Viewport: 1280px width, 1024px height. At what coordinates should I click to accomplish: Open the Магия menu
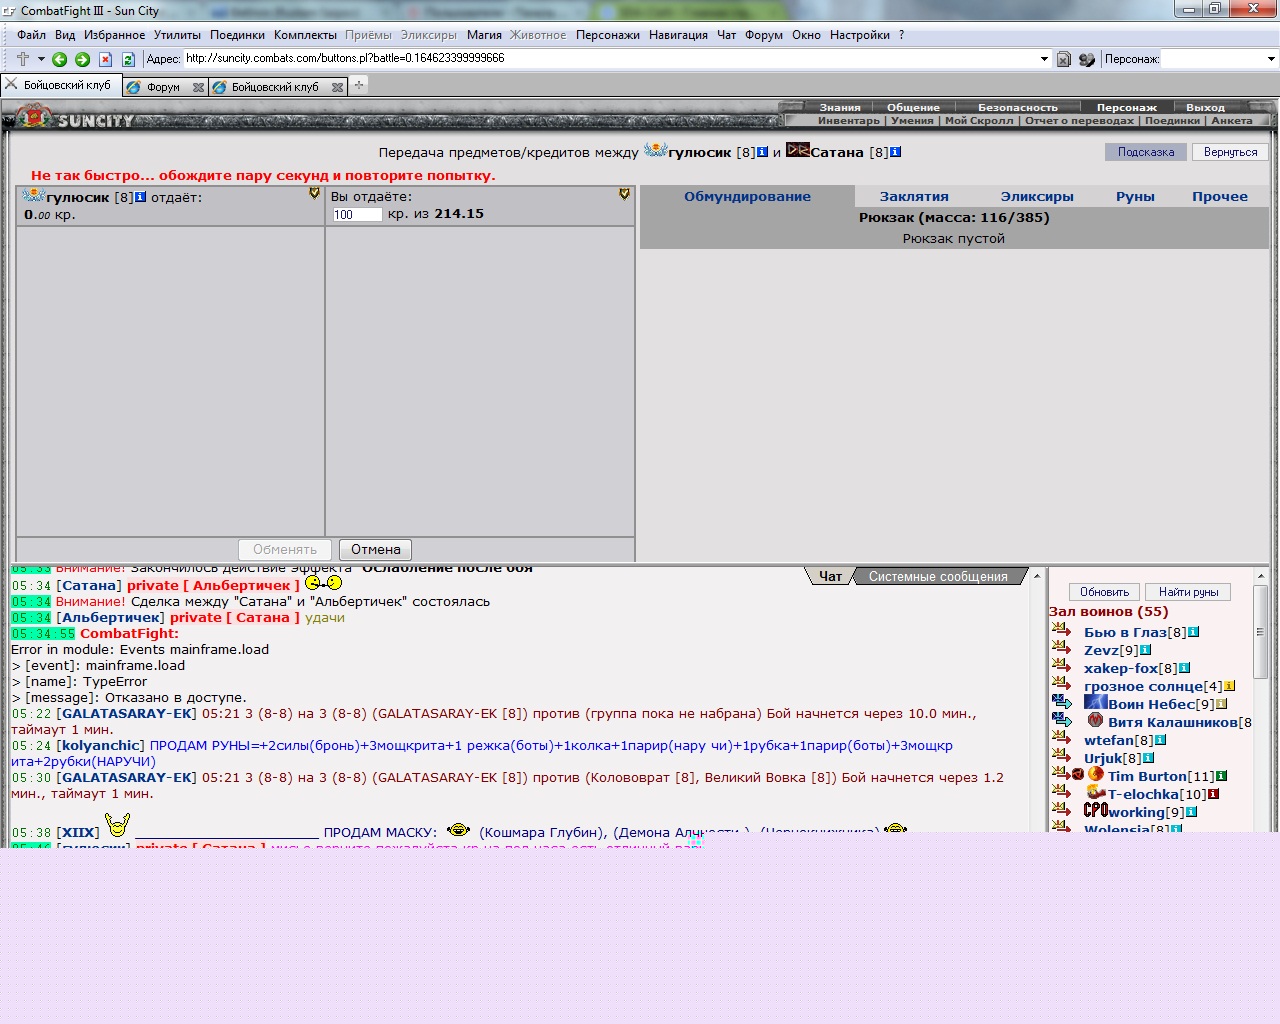[484, 35]
